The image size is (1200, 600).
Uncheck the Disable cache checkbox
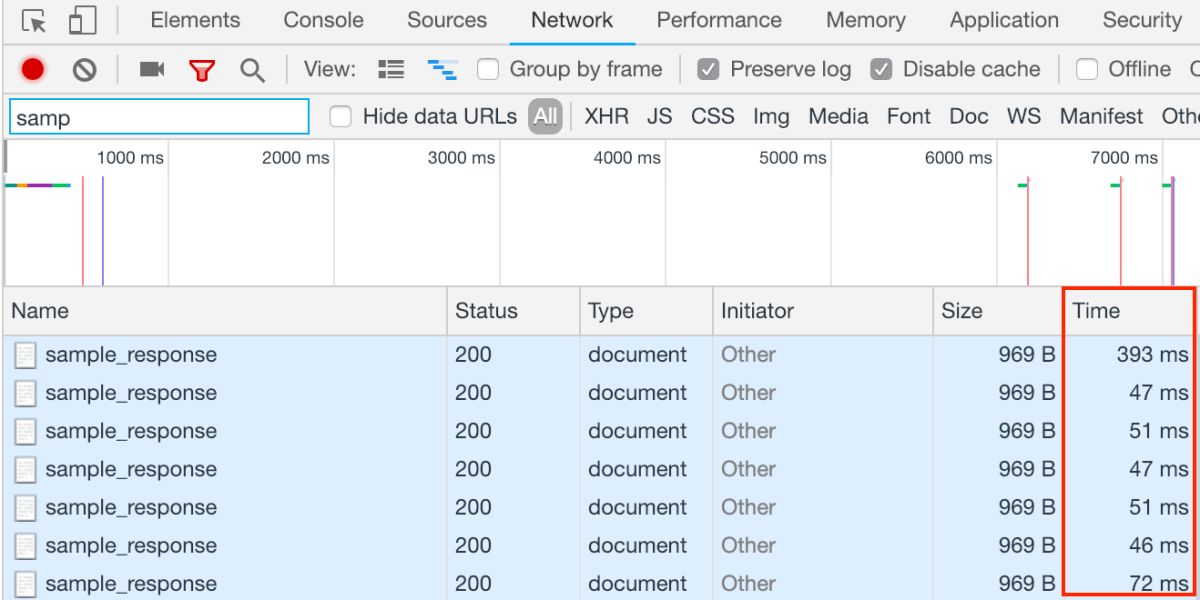(x=881, y=70)
